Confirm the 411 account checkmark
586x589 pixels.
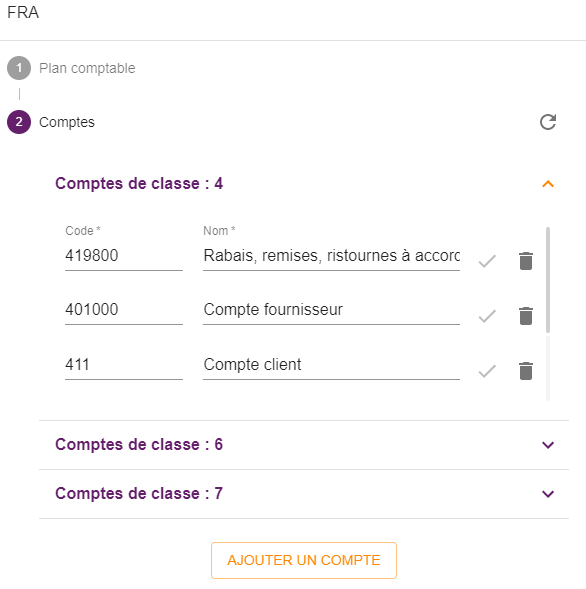point(487,371)
